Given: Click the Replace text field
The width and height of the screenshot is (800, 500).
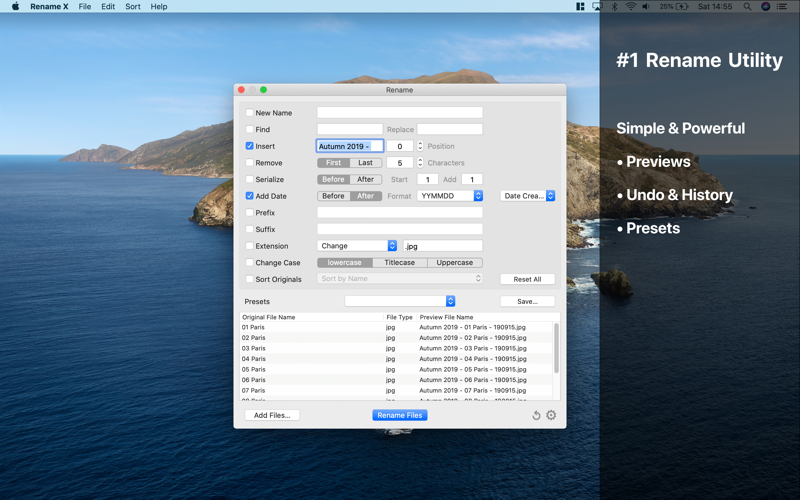Looking at the screenshot, I should pyautogui.click(x=449, y=129).
